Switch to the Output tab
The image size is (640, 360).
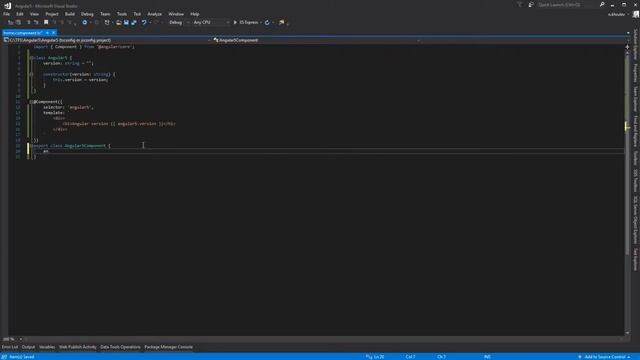click(28, 347)
